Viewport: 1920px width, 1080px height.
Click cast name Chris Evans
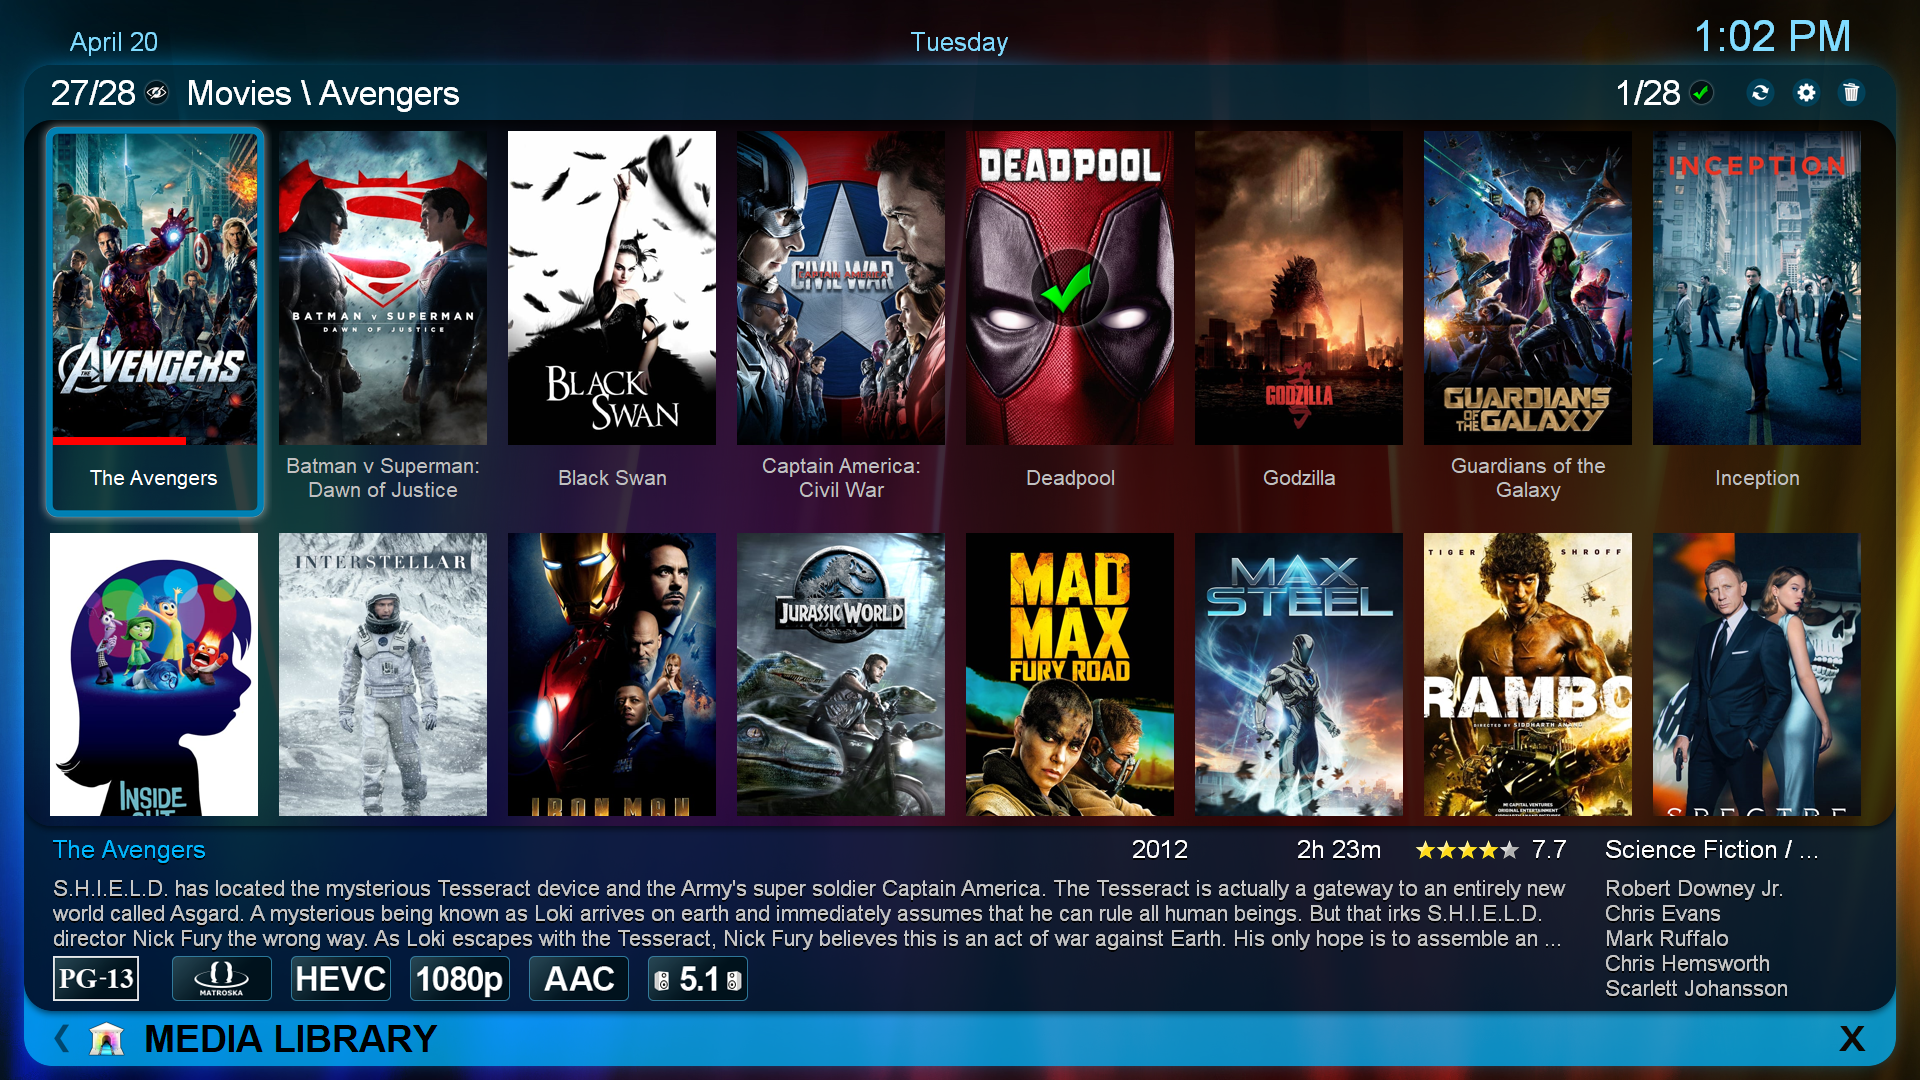1663,914
